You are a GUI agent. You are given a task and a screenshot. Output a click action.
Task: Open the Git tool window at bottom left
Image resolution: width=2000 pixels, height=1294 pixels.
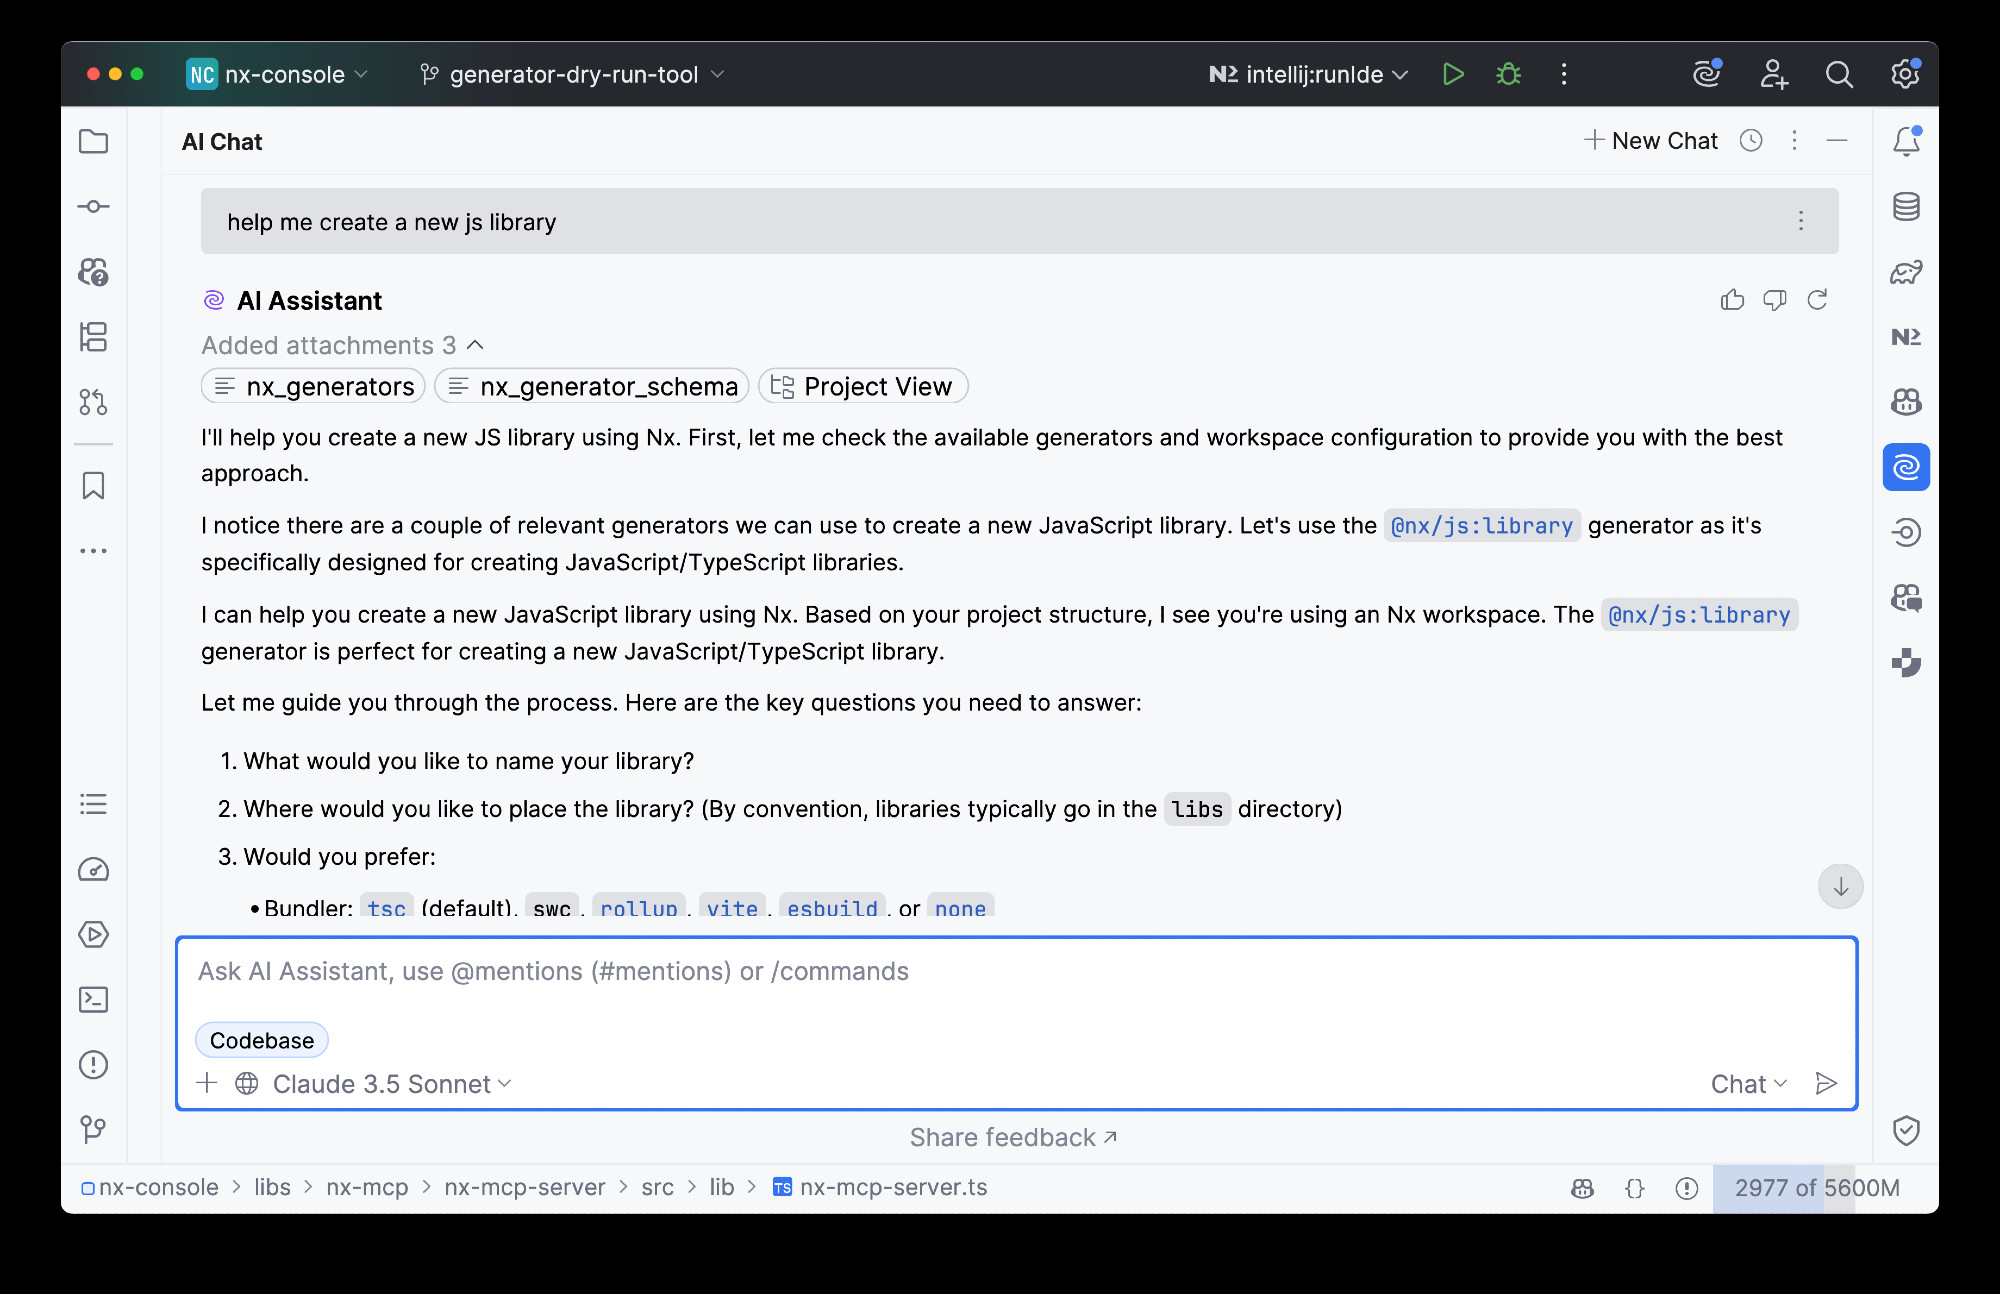(x=93, y=1130)
